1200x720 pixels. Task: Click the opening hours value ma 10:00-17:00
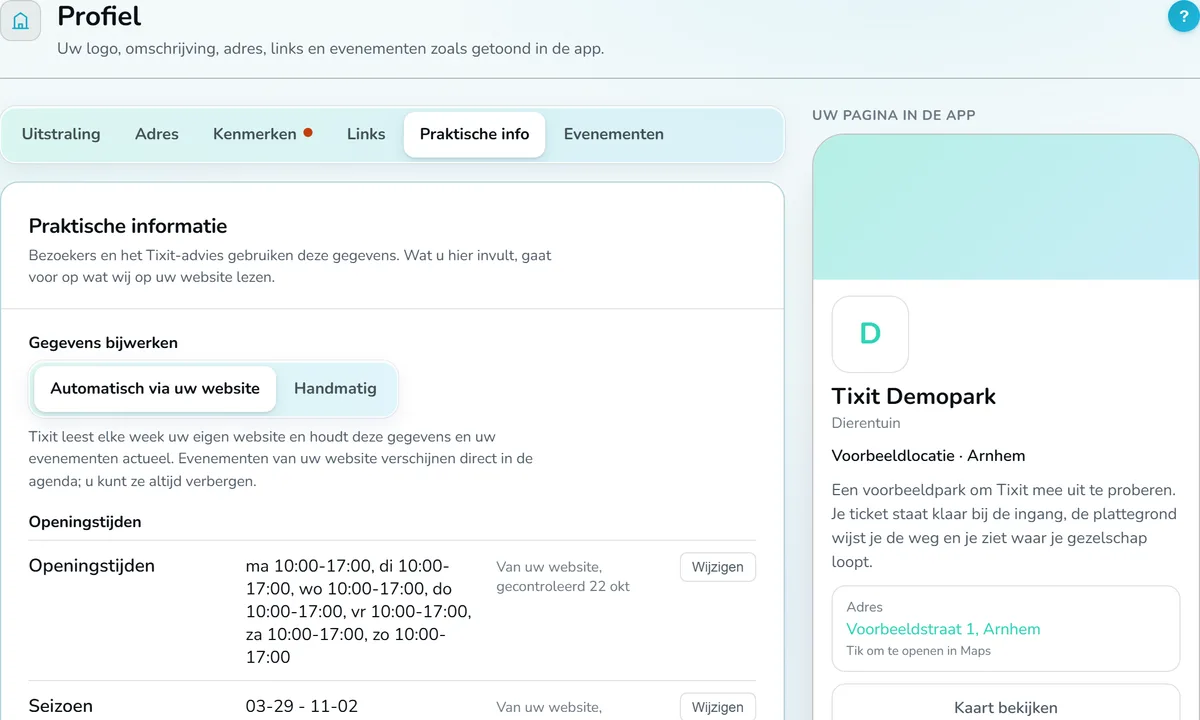359,611
